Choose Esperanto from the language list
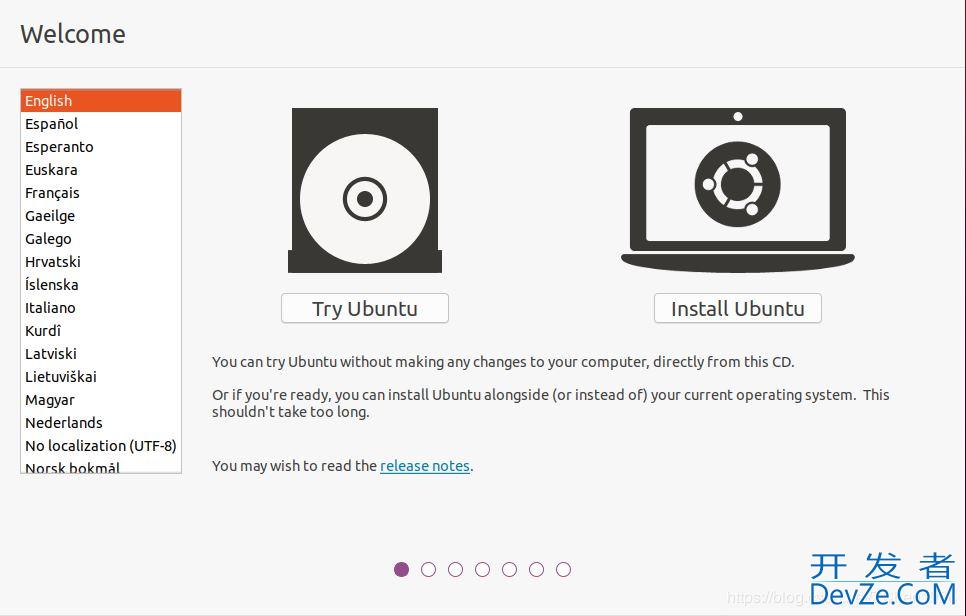This screenshot has height=616, width=966. tap(101, 147)
